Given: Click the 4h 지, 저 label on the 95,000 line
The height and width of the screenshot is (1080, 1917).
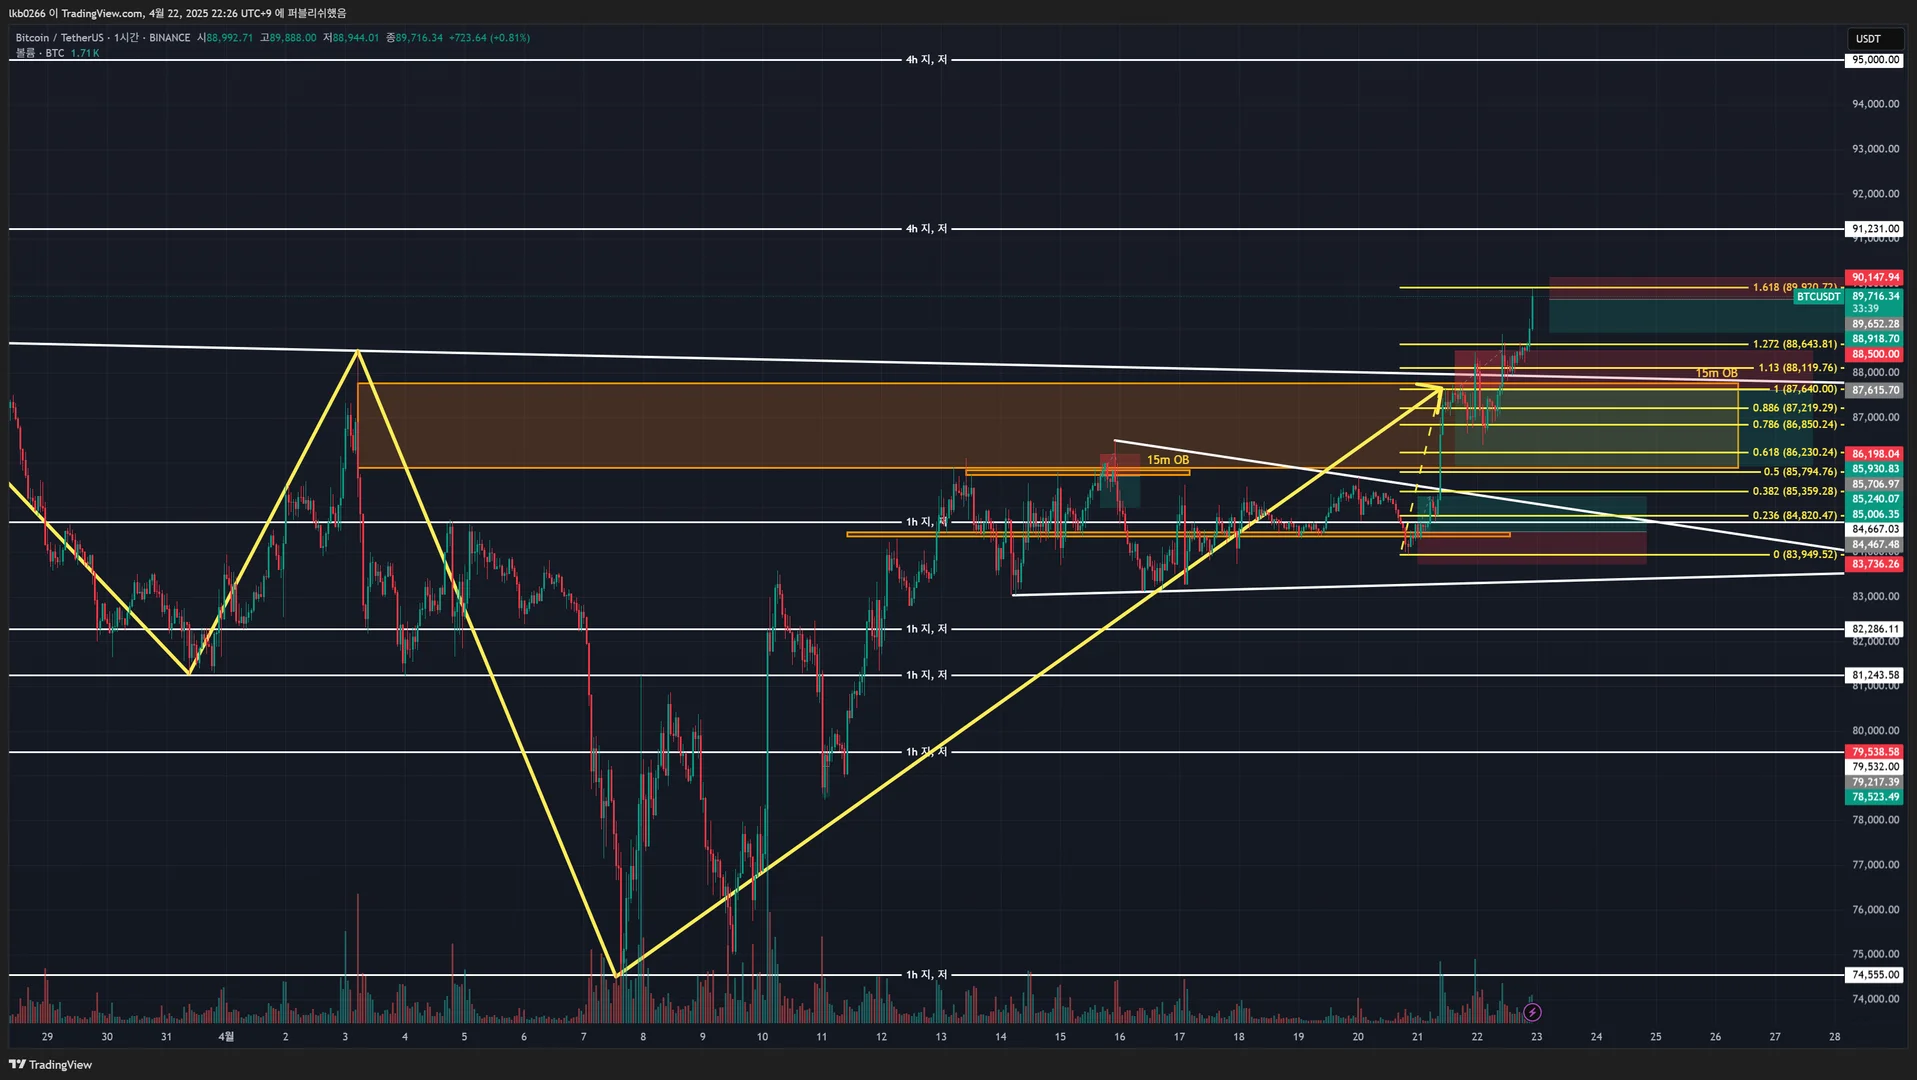Looking at the screenshot, I should pos(926,60).
